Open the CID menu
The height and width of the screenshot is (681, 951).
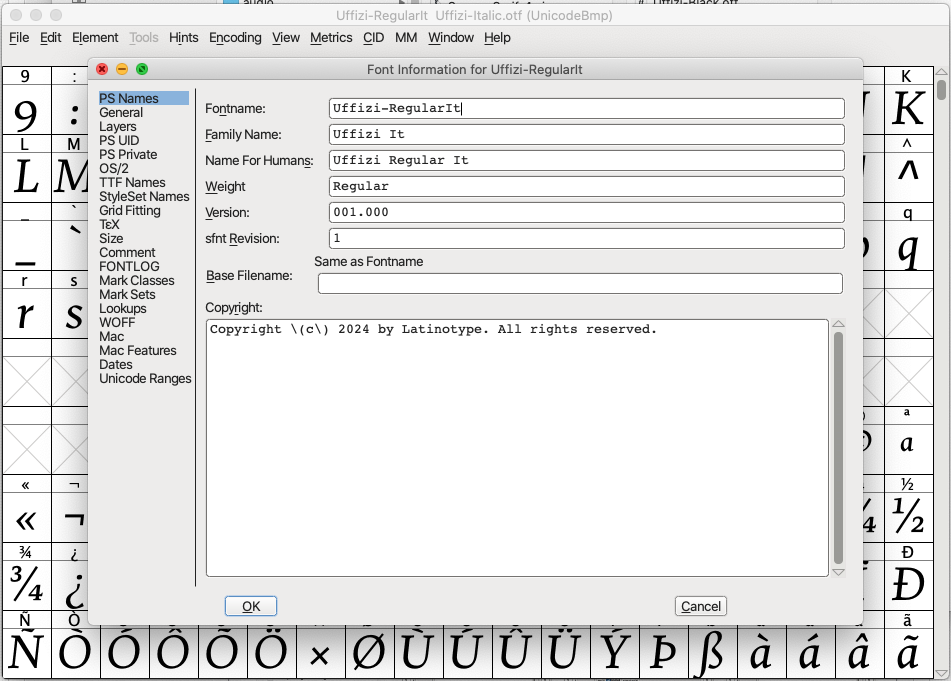coord(373,38)
